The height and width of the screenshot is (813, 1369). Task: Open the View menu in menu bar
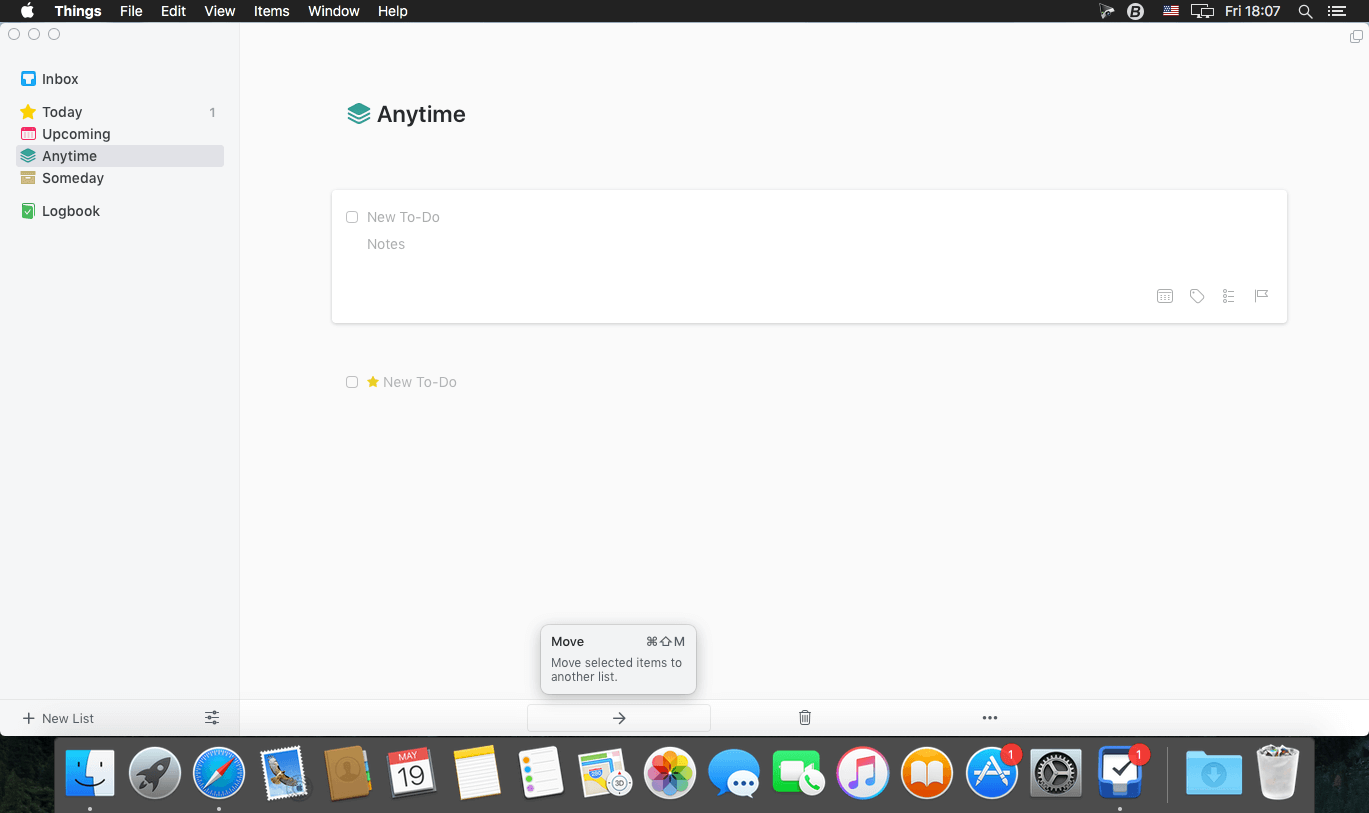point(219,11)
